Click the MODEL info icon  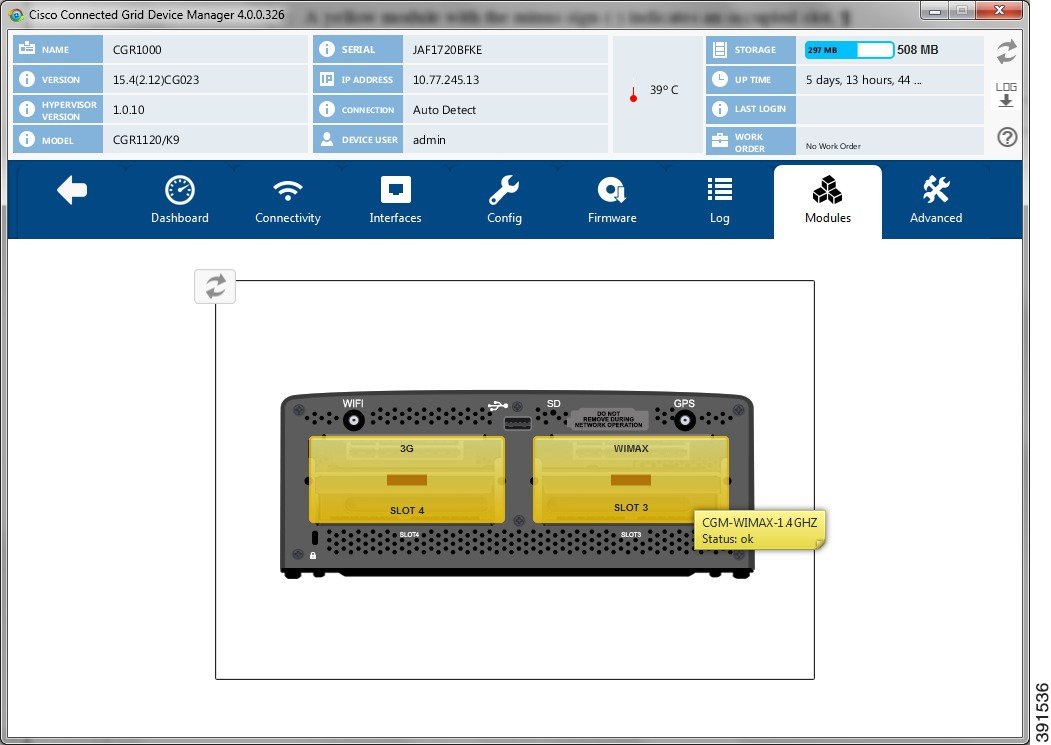coord(27,139)
